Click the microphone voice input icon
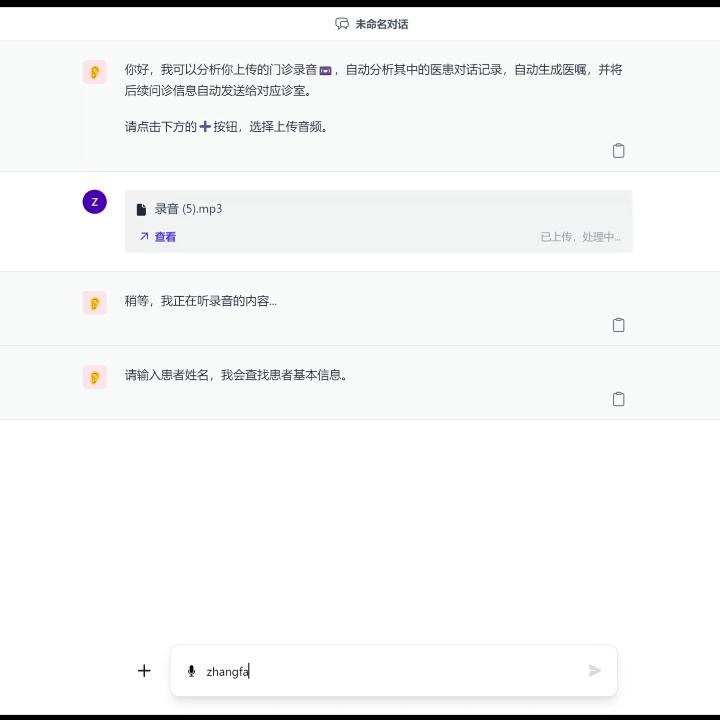The image size is (720, 720). 191,671
